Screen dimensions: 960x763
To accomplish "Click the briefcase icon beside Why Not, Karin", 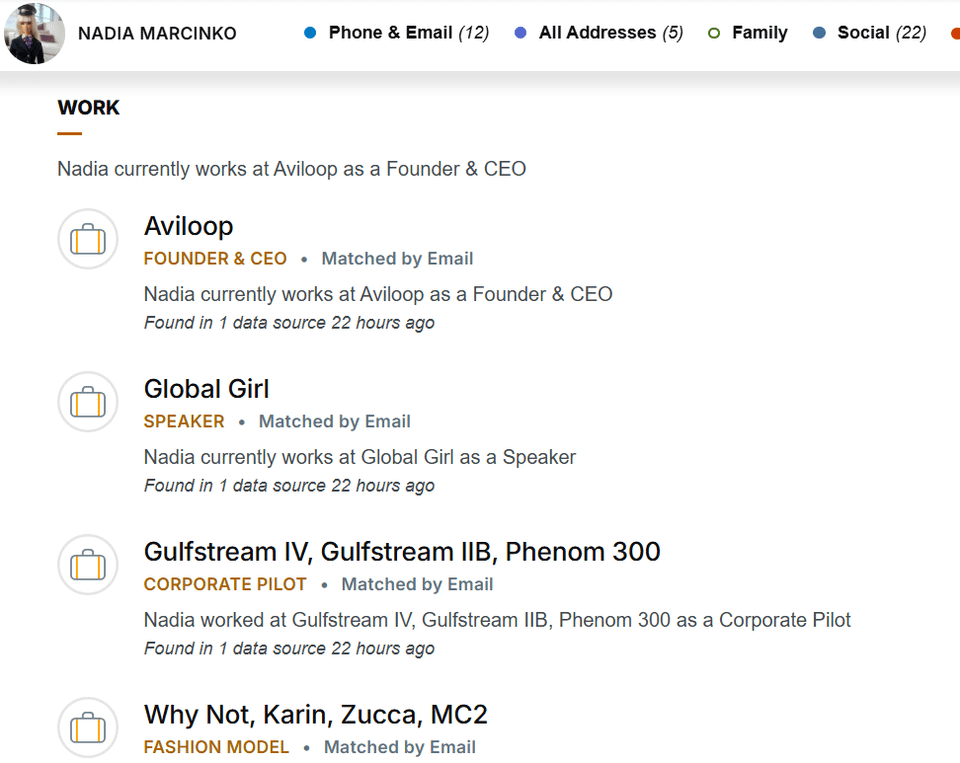I will [88, 728].
